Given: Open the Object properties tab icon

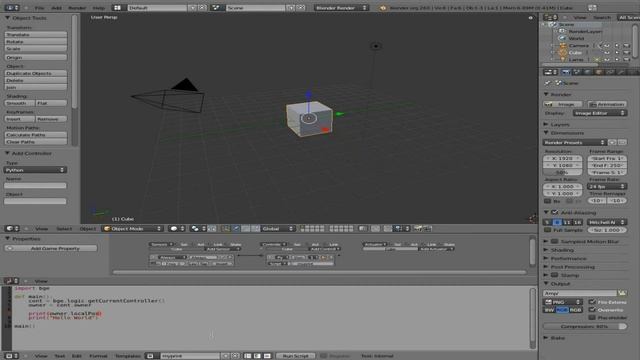Looking at the screenshot, I should (599, 72).
